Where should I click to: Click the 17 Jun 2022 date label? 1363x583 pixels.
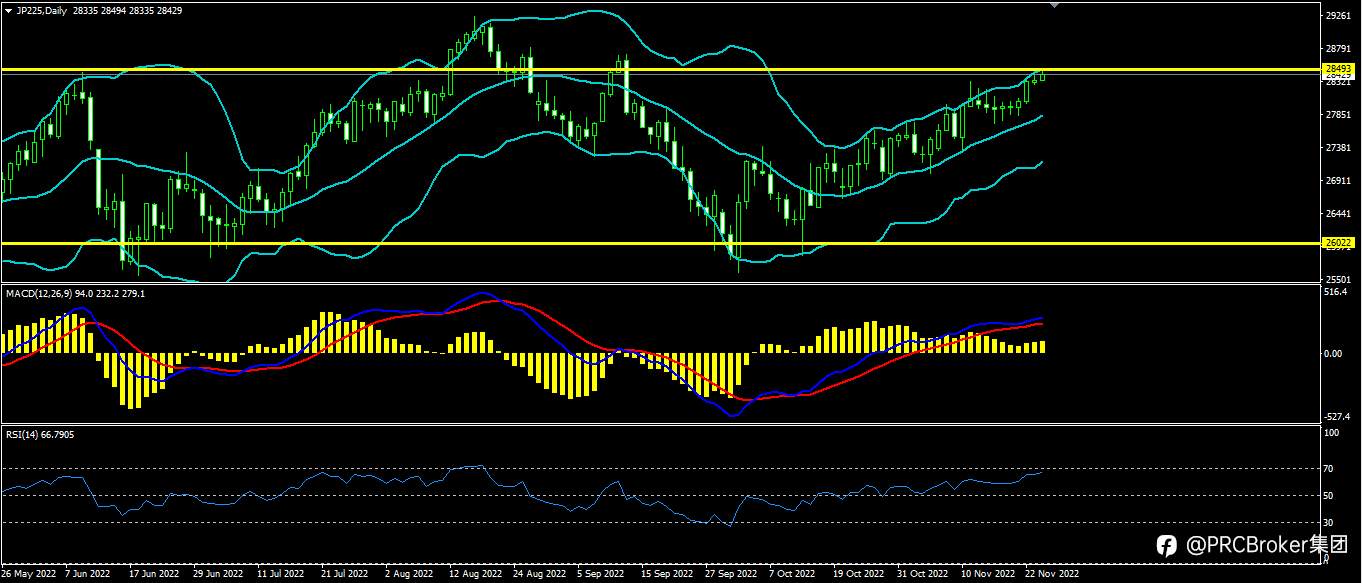154,575
